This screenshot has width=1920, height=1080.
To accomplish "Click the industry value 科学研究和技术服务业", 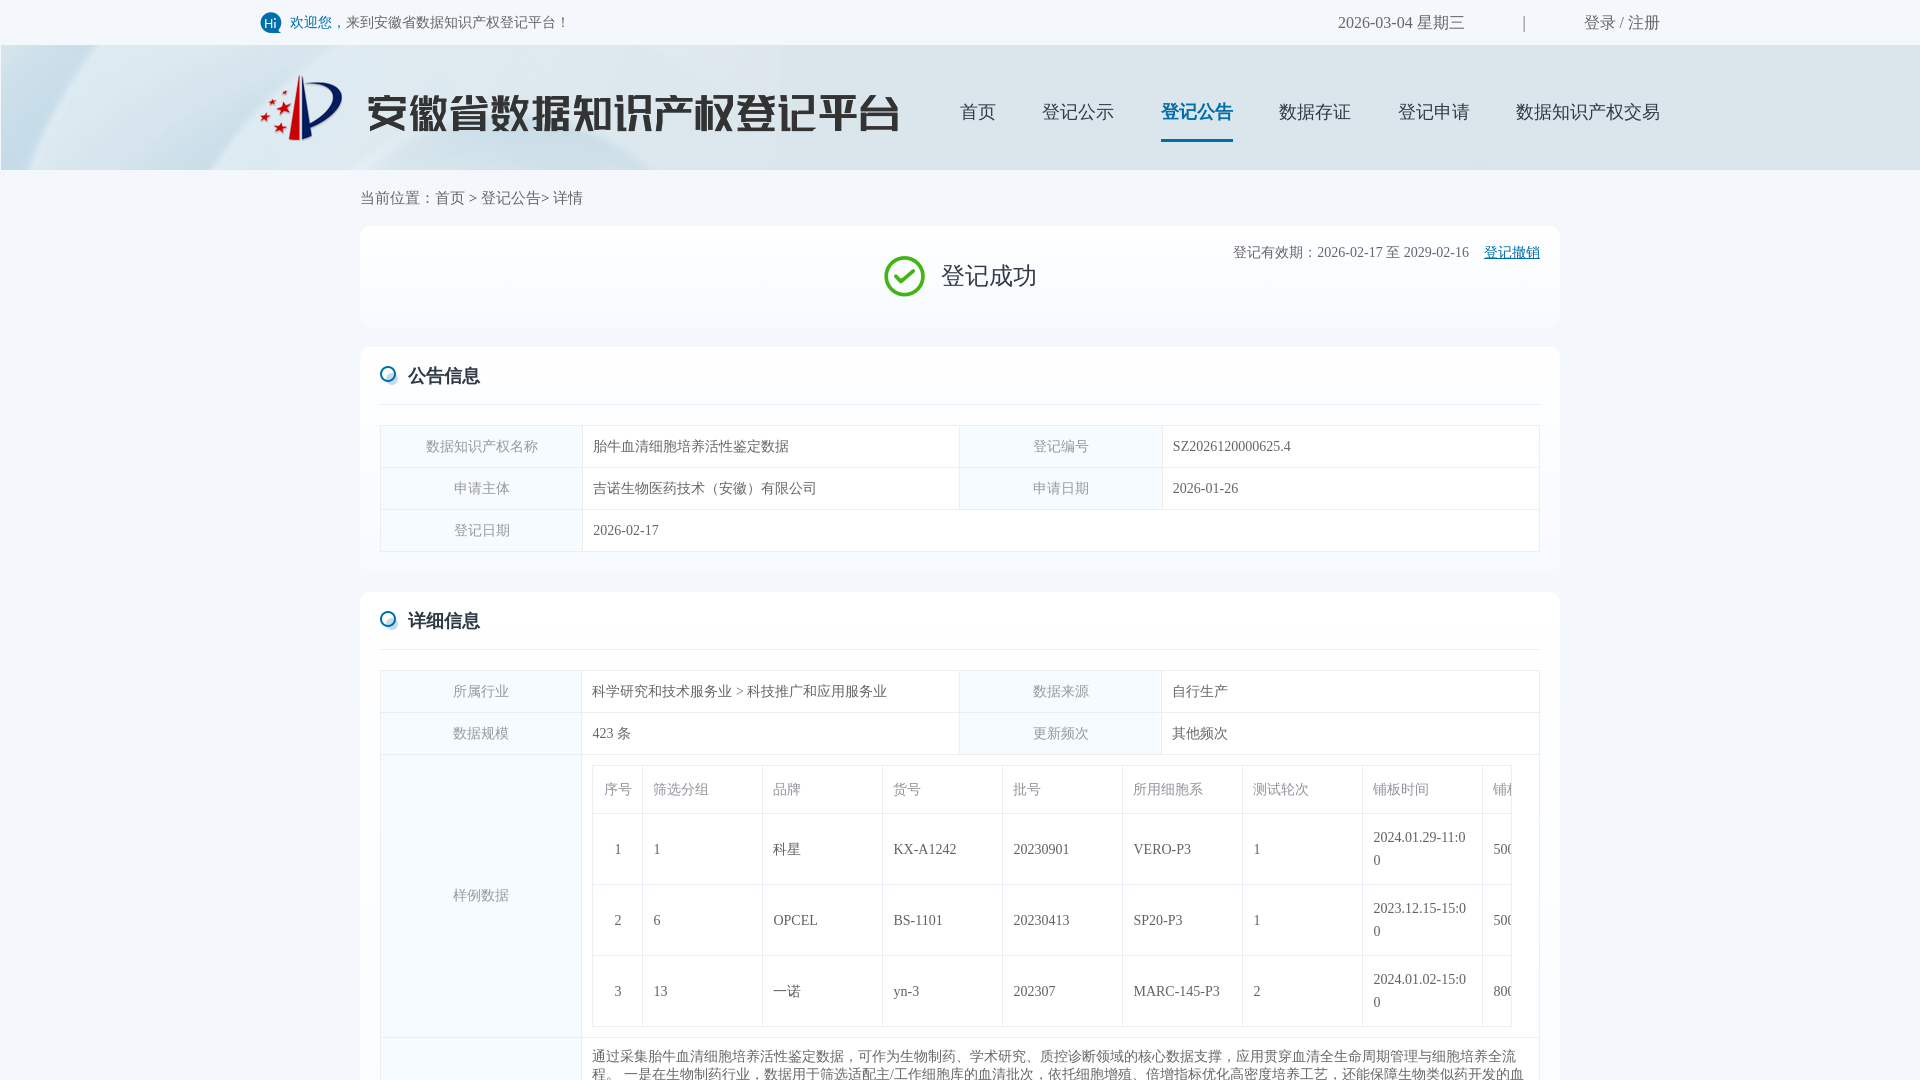I will [661, 692].
